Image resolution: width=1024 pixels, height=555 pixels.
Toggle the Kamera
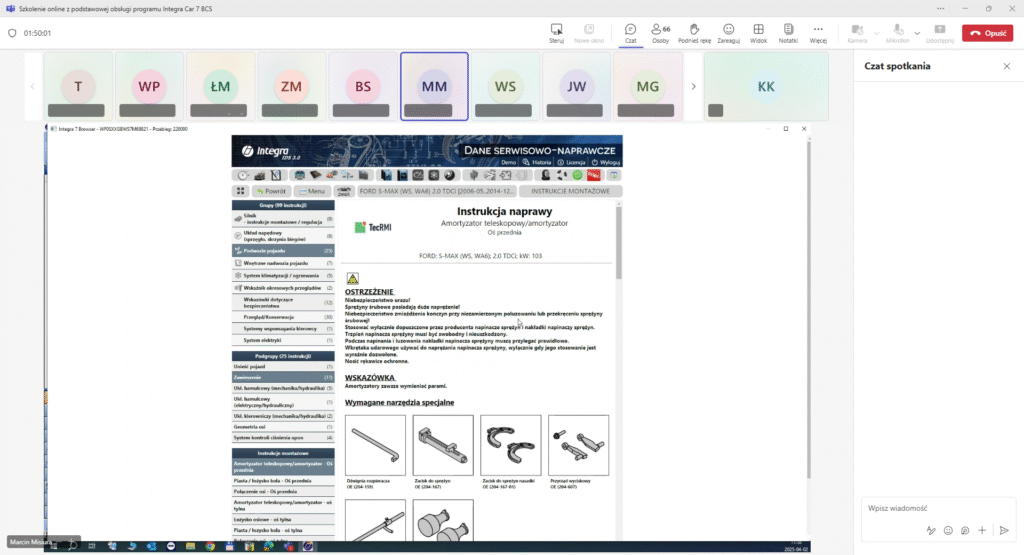pyautogui.click(x=857, y=33)
